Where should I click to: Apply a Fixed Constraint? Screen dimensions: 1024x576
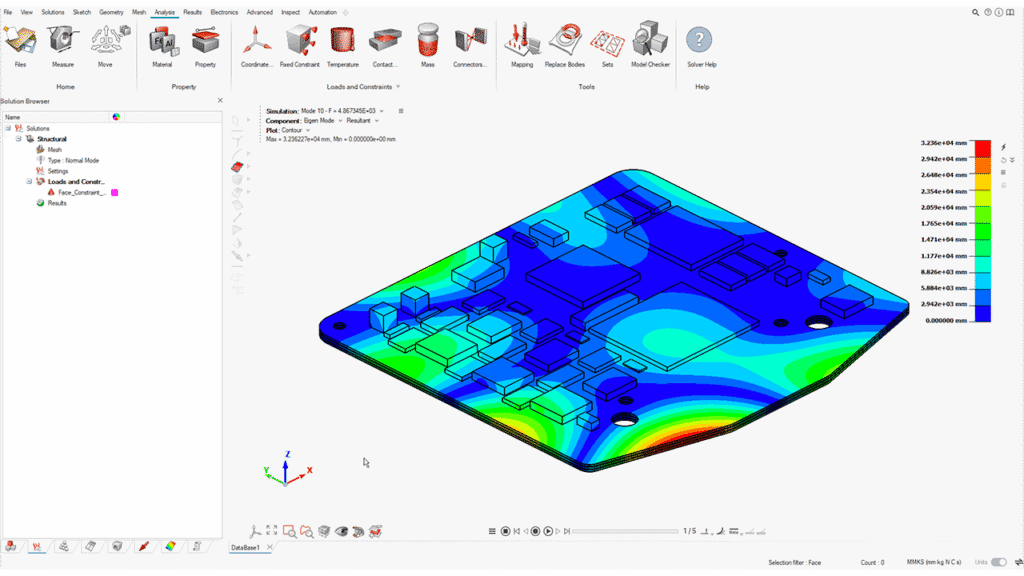[x=300, y=46]
